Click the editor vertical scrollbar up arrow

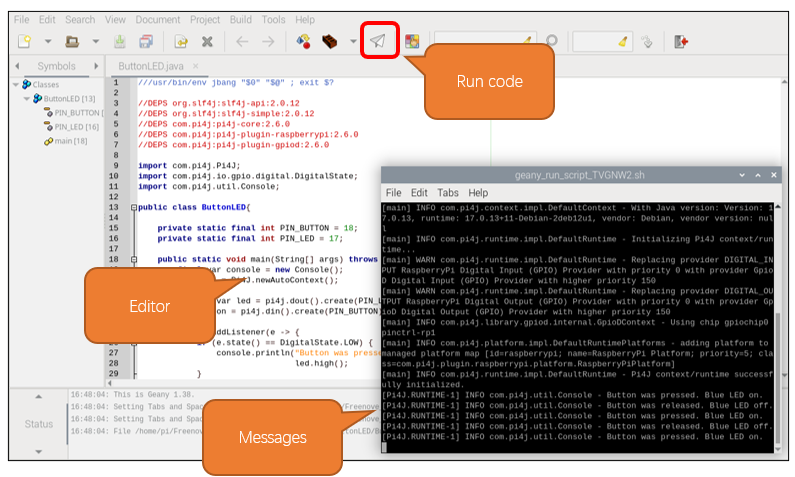(x=784, y=82)
